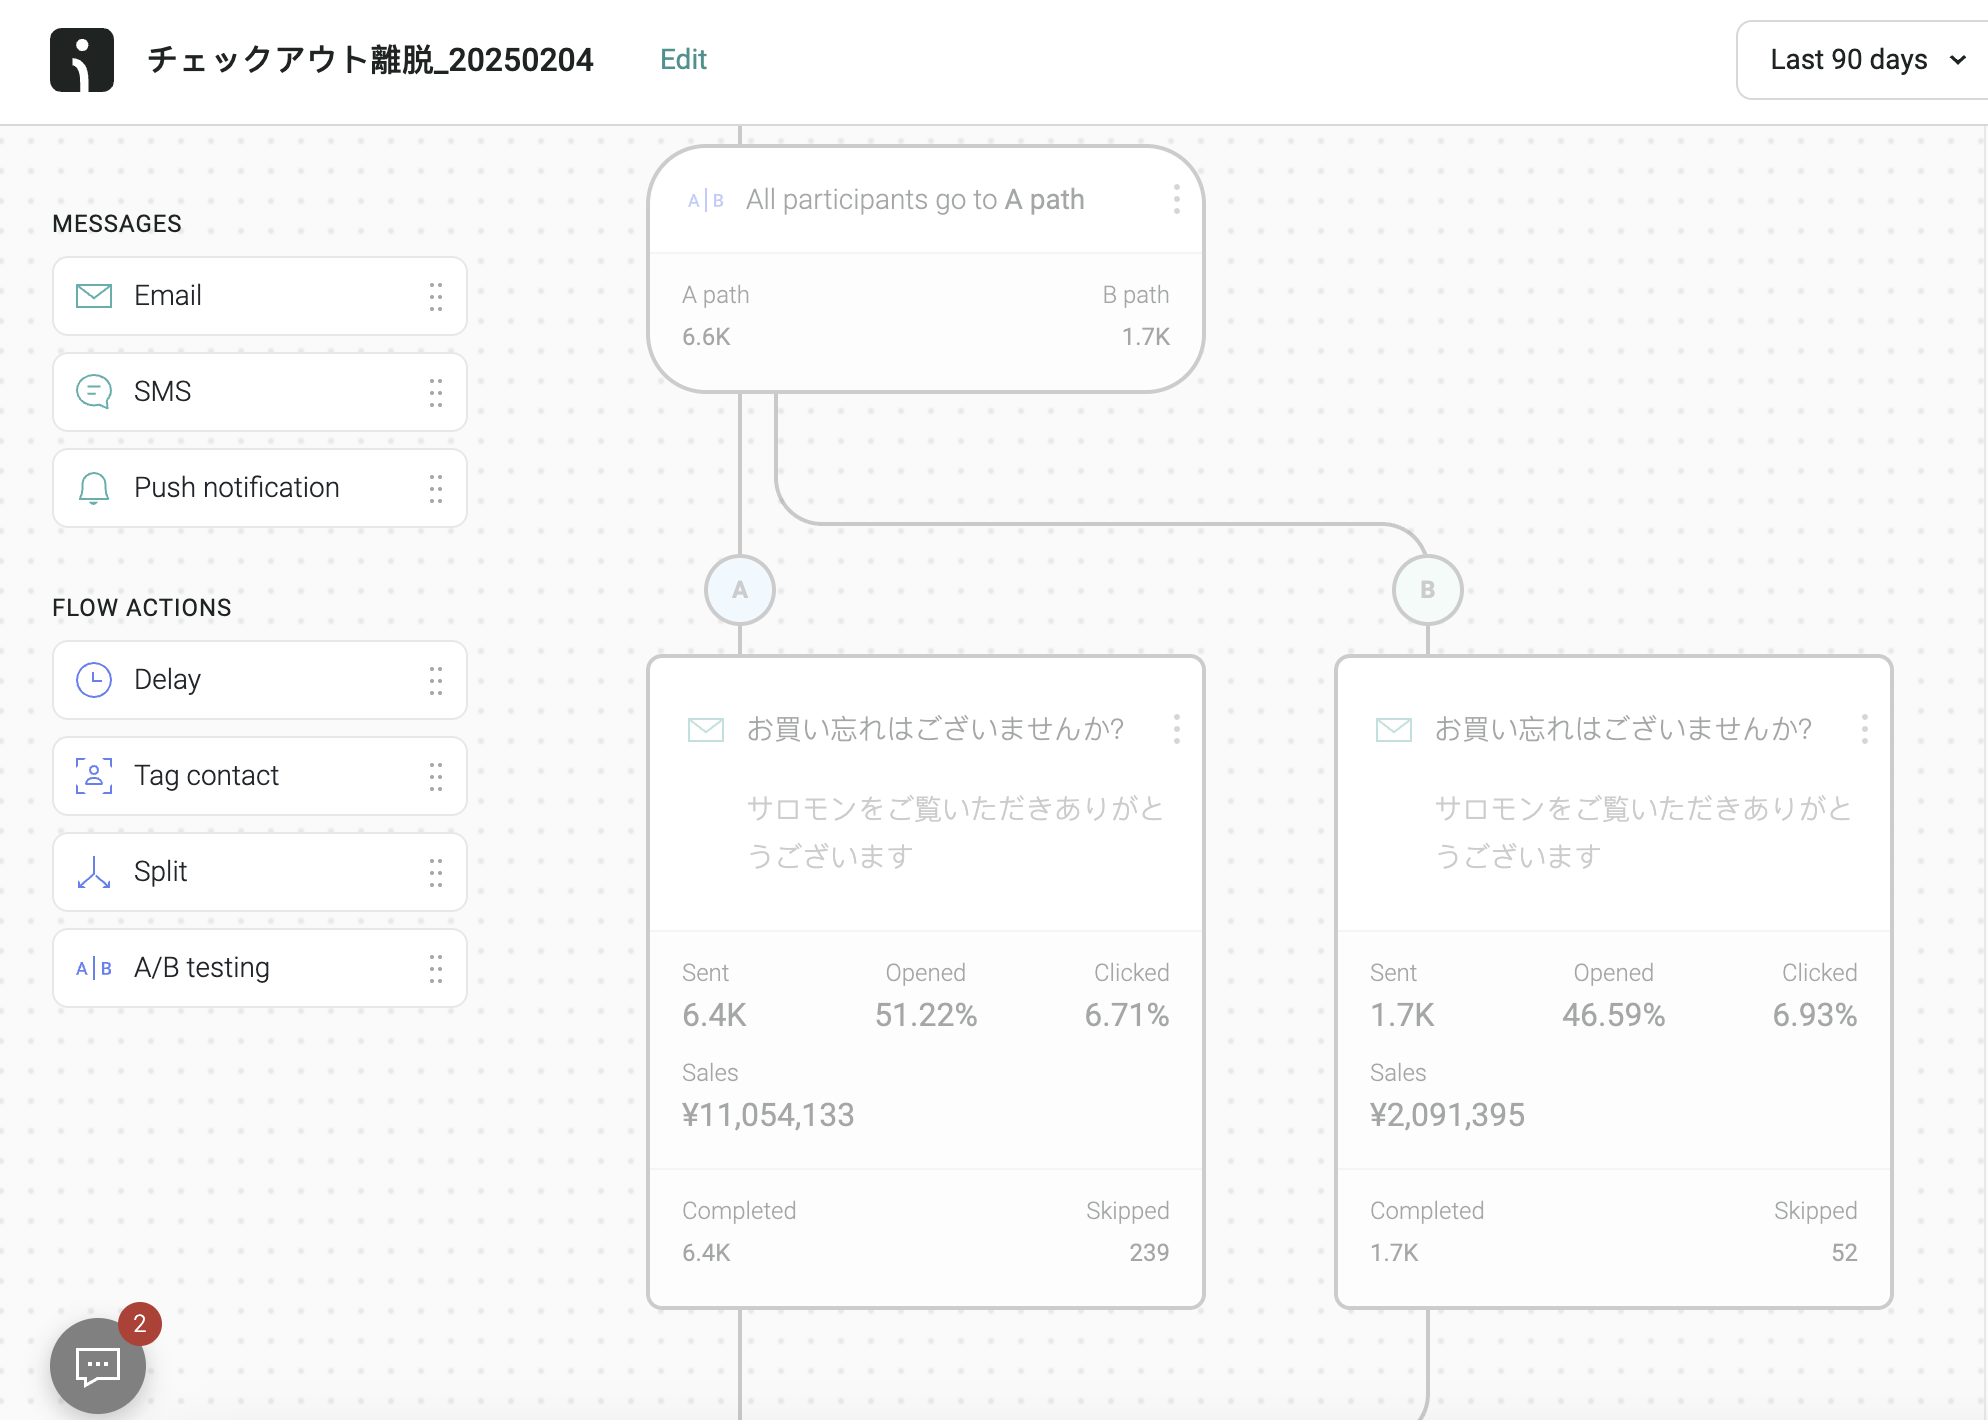The image size is (1988, 1420).
Task: Click the 52 skipped value
Action: [1844, 1253]
